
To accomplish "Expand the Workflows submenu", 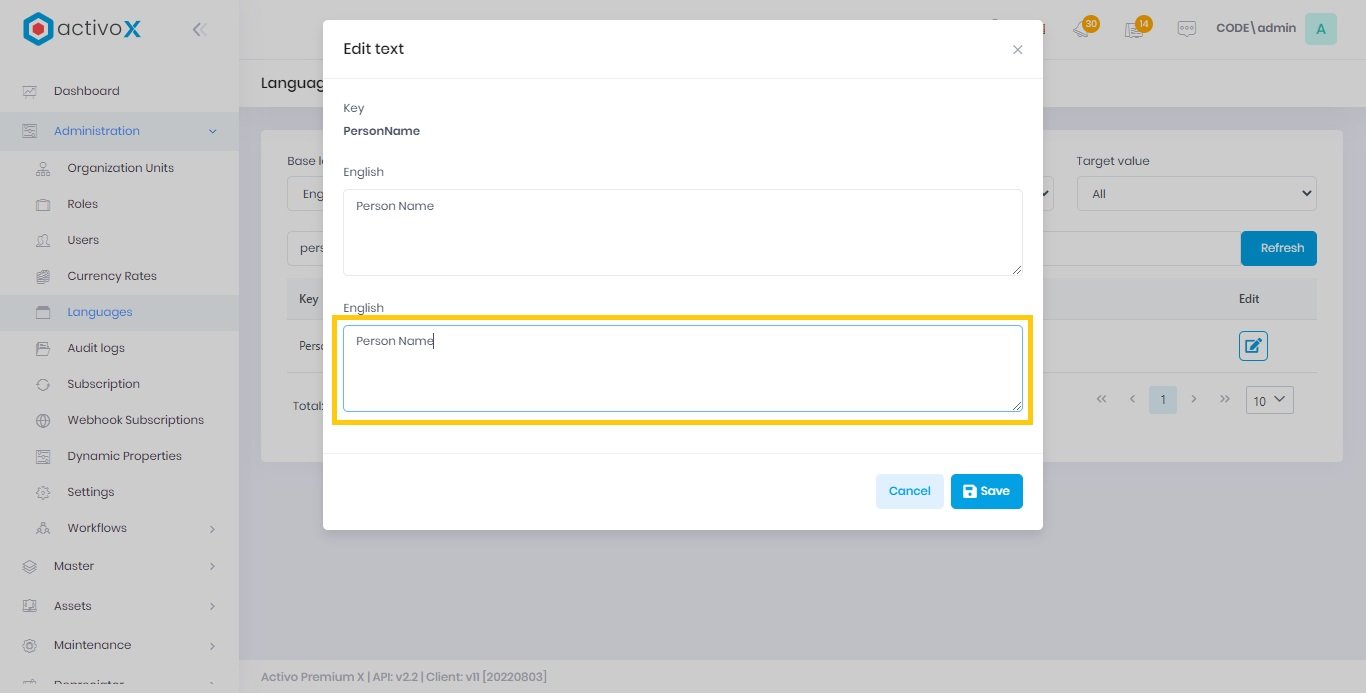I will [x=212, y=529].
